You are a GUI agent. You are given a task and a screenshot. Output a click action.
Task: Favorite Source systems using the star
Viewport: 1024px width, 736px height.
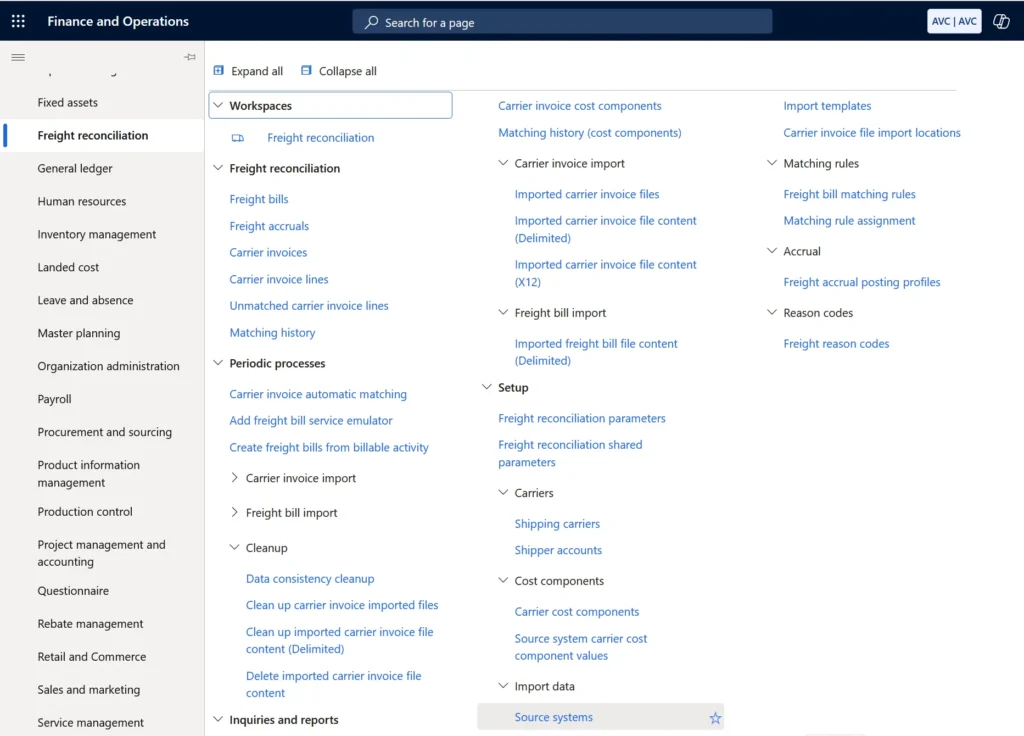pyautogui.click(x=715, y=717)
